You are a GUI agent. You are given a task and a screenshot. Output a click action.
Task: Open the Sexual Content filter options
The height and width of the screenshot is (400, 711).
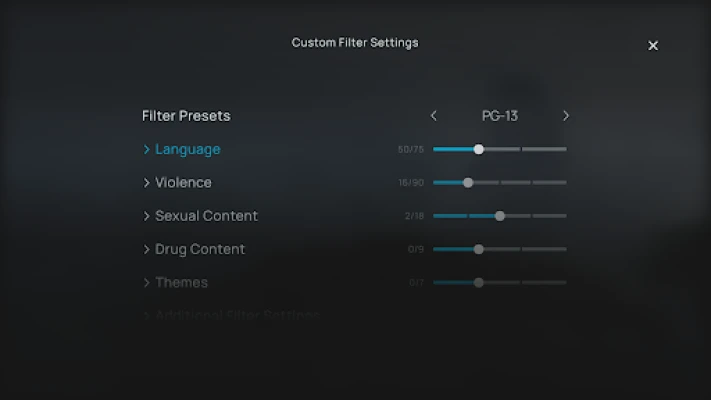coord(206,216)
